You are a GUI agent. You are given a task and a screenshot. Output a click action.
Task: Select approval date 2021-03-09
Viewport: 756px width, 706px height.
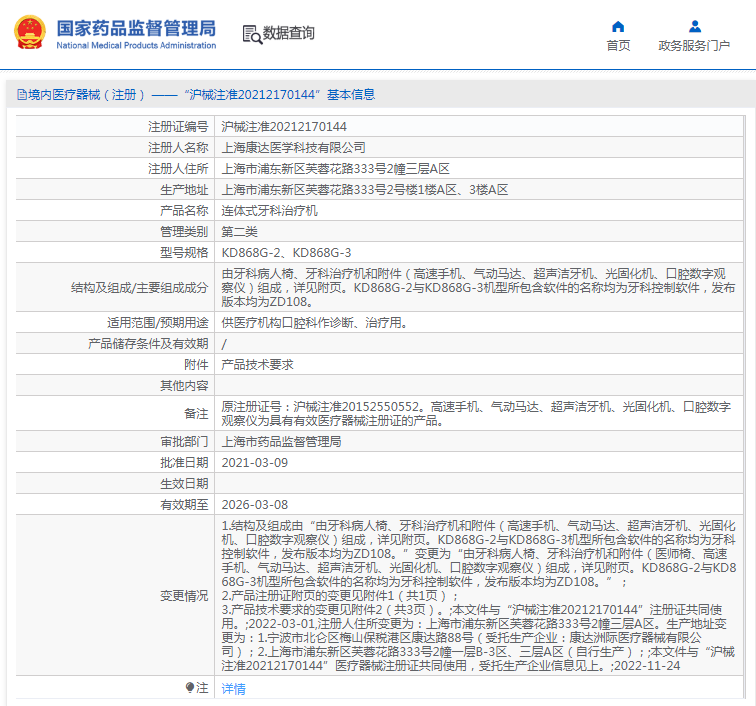255,463
